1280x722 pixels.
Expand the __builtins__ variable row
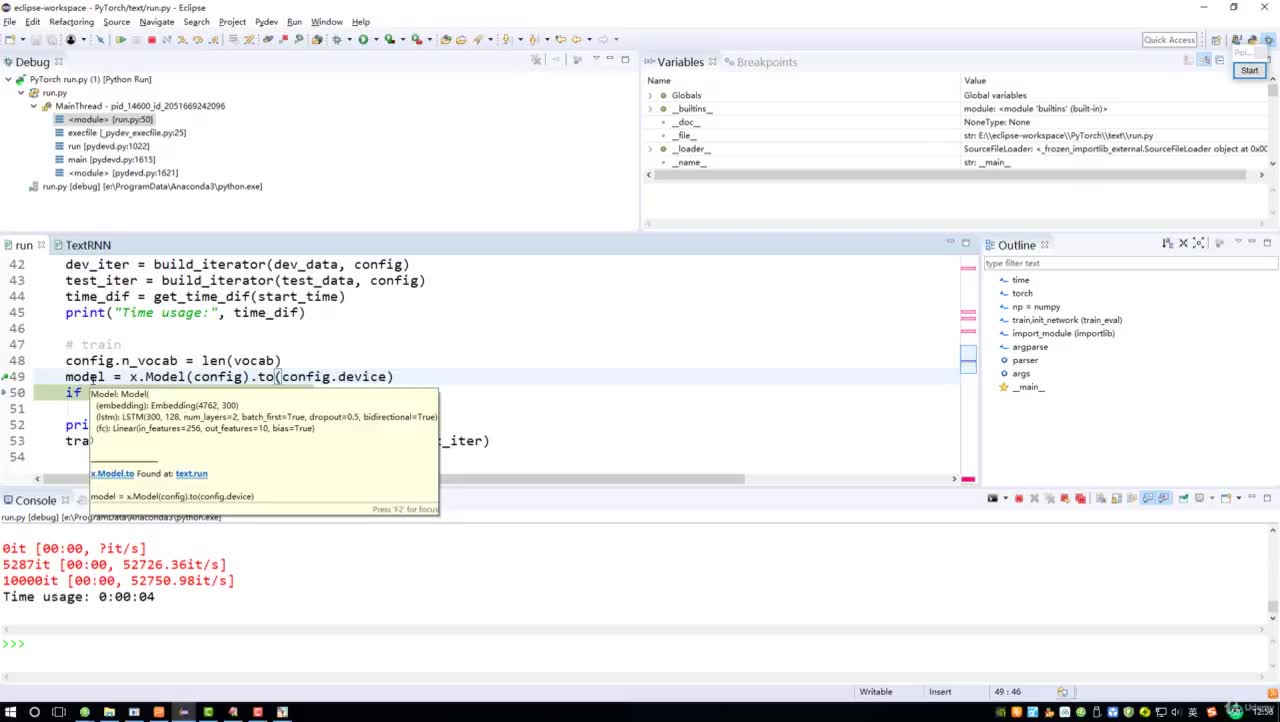pyautogui.click(x=651, y=108)
